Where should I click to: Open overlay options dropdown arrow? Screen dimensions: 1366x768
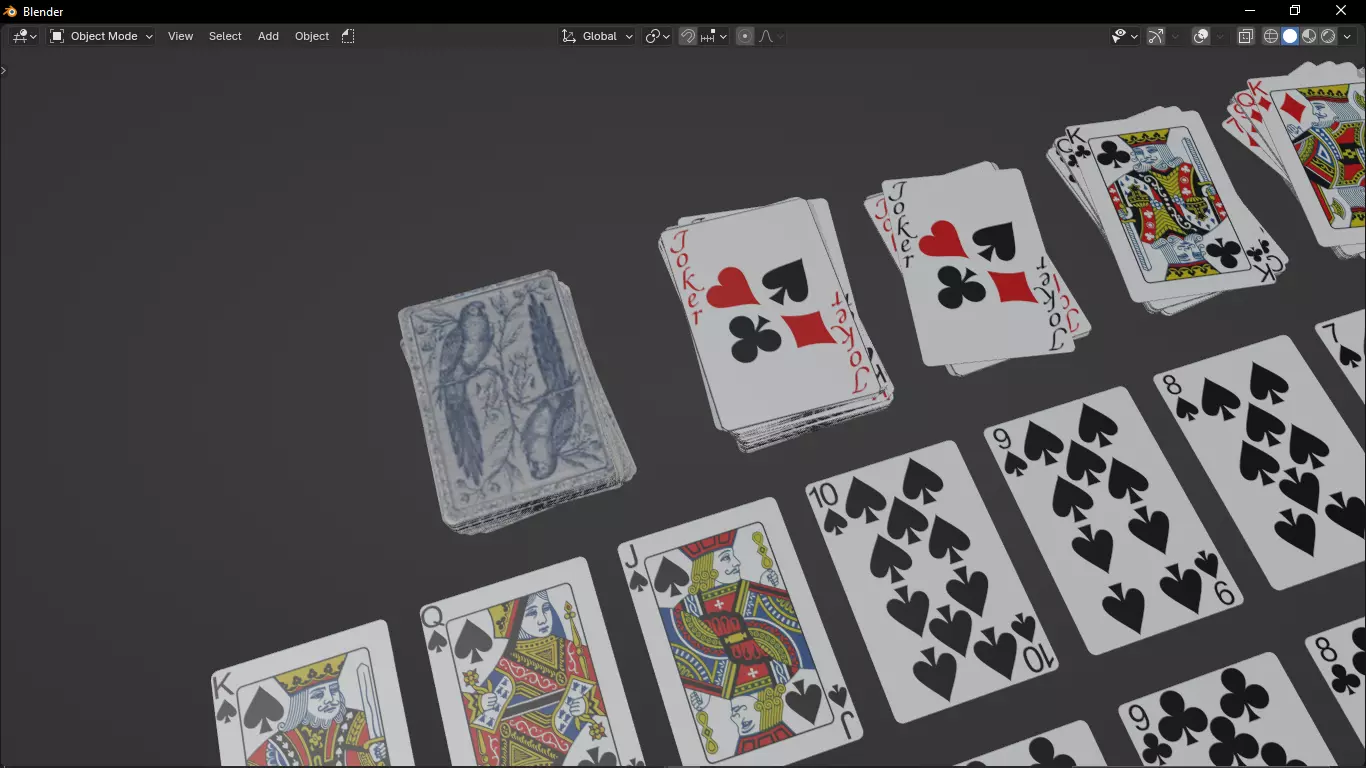pos(1221,36)
